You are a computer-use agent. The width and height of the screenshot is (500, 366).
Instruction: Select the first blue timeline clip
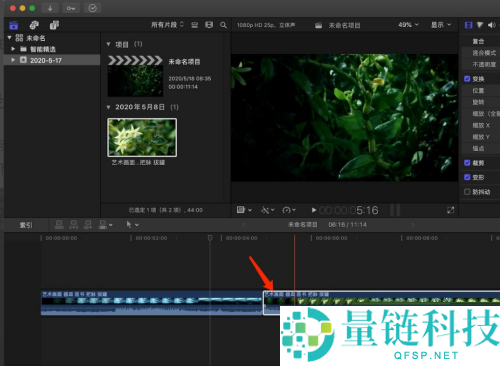(152, 303)
